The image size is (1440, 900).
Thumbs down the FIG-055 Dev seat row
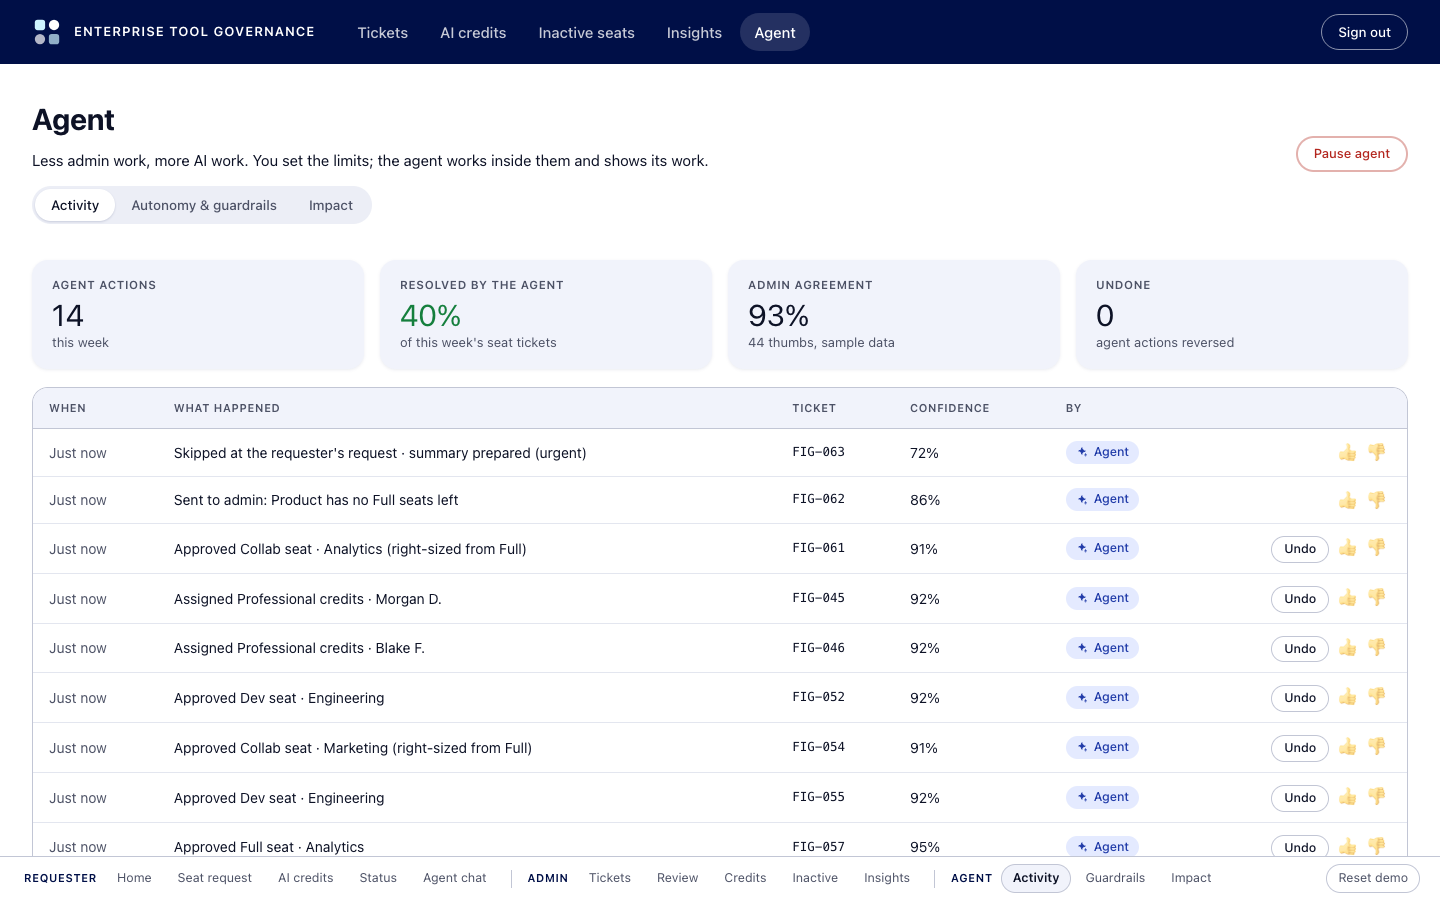click(x=1377, y=797)
